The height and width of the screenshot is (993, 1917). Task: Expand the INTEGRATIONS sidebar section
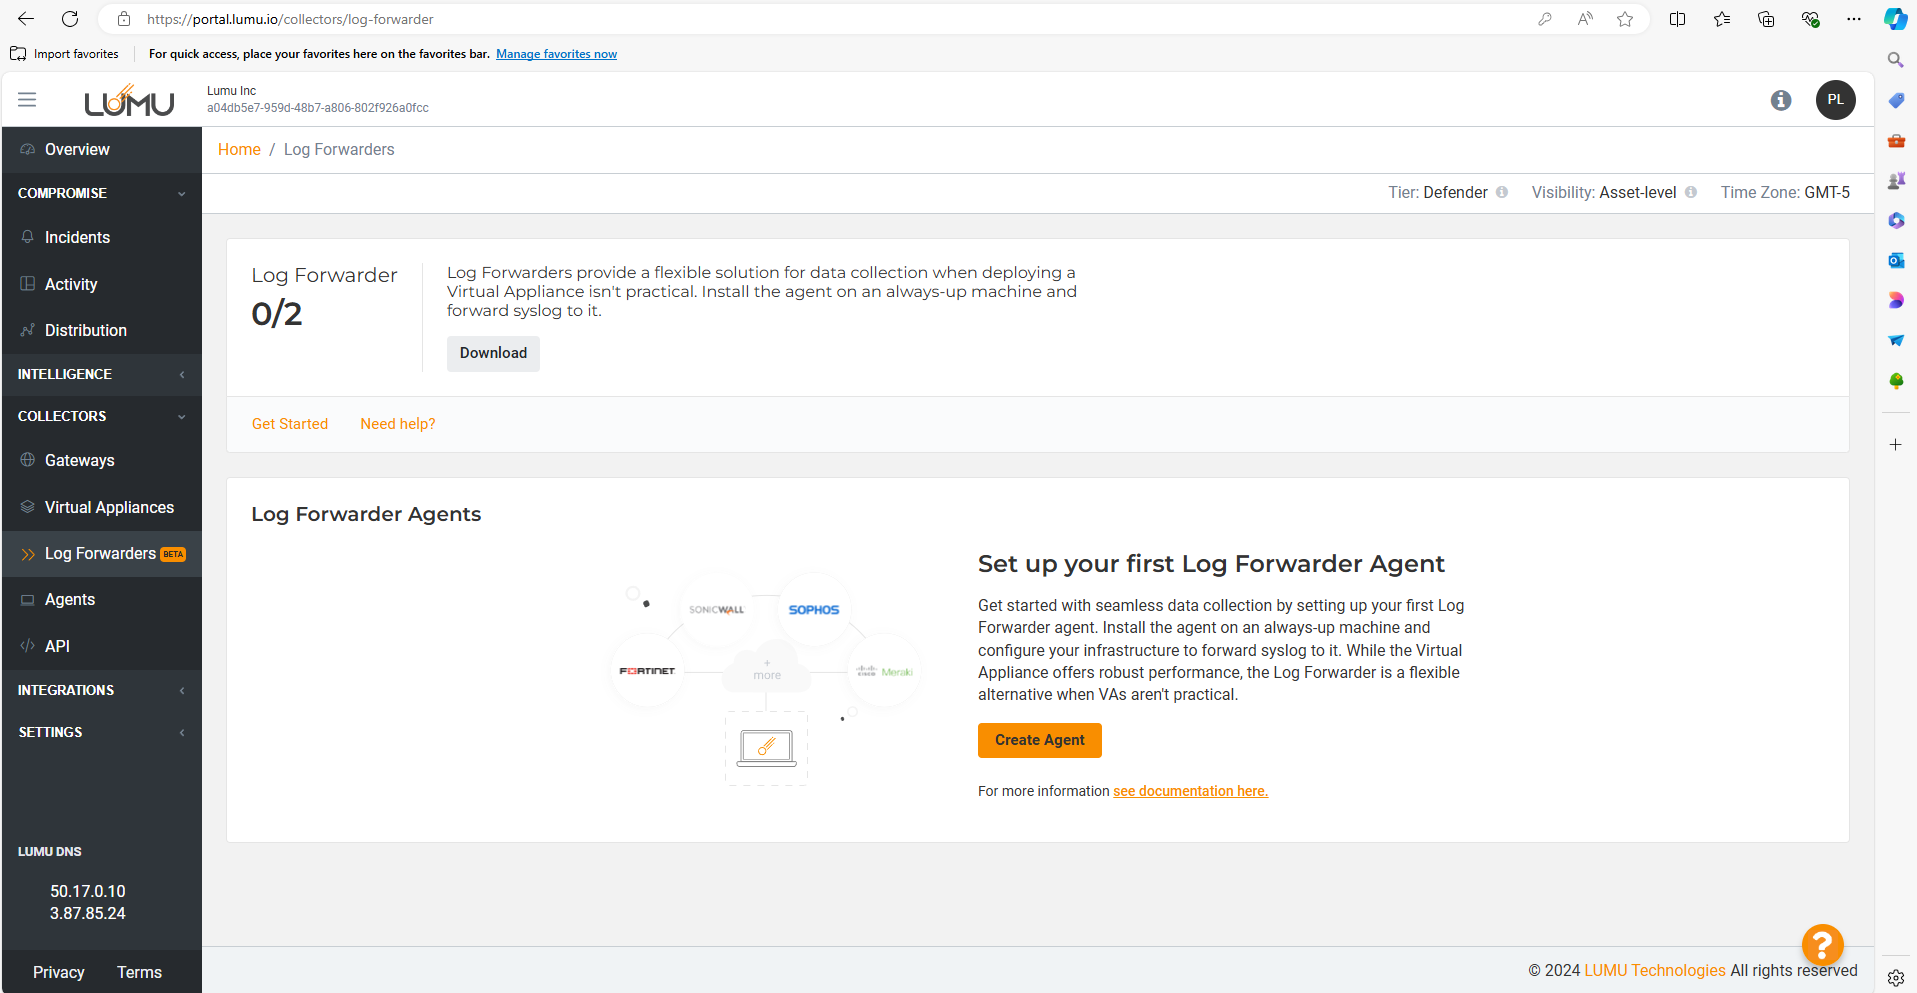(x=181, y=691)
